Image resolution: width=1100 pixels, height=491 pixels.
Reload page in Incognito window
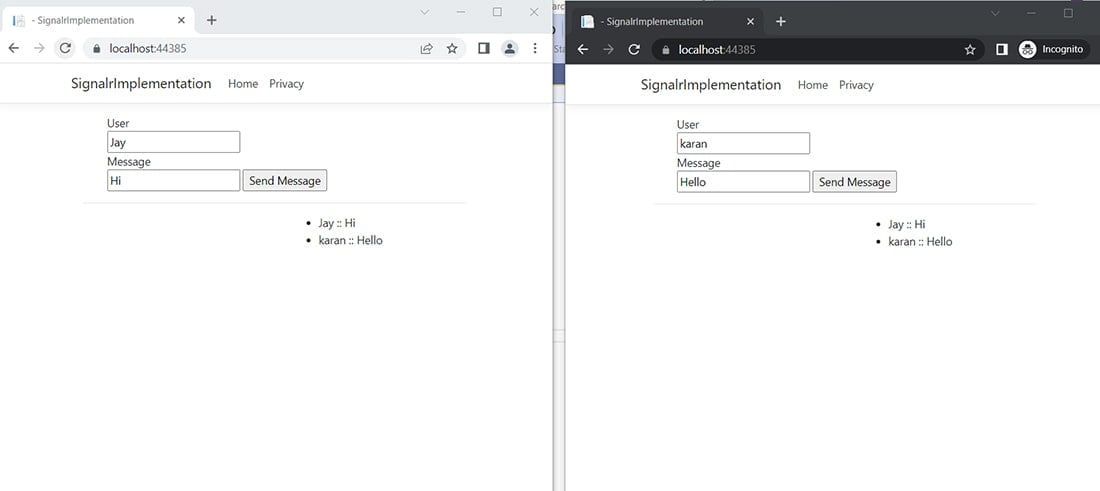(x=634, y=50)
